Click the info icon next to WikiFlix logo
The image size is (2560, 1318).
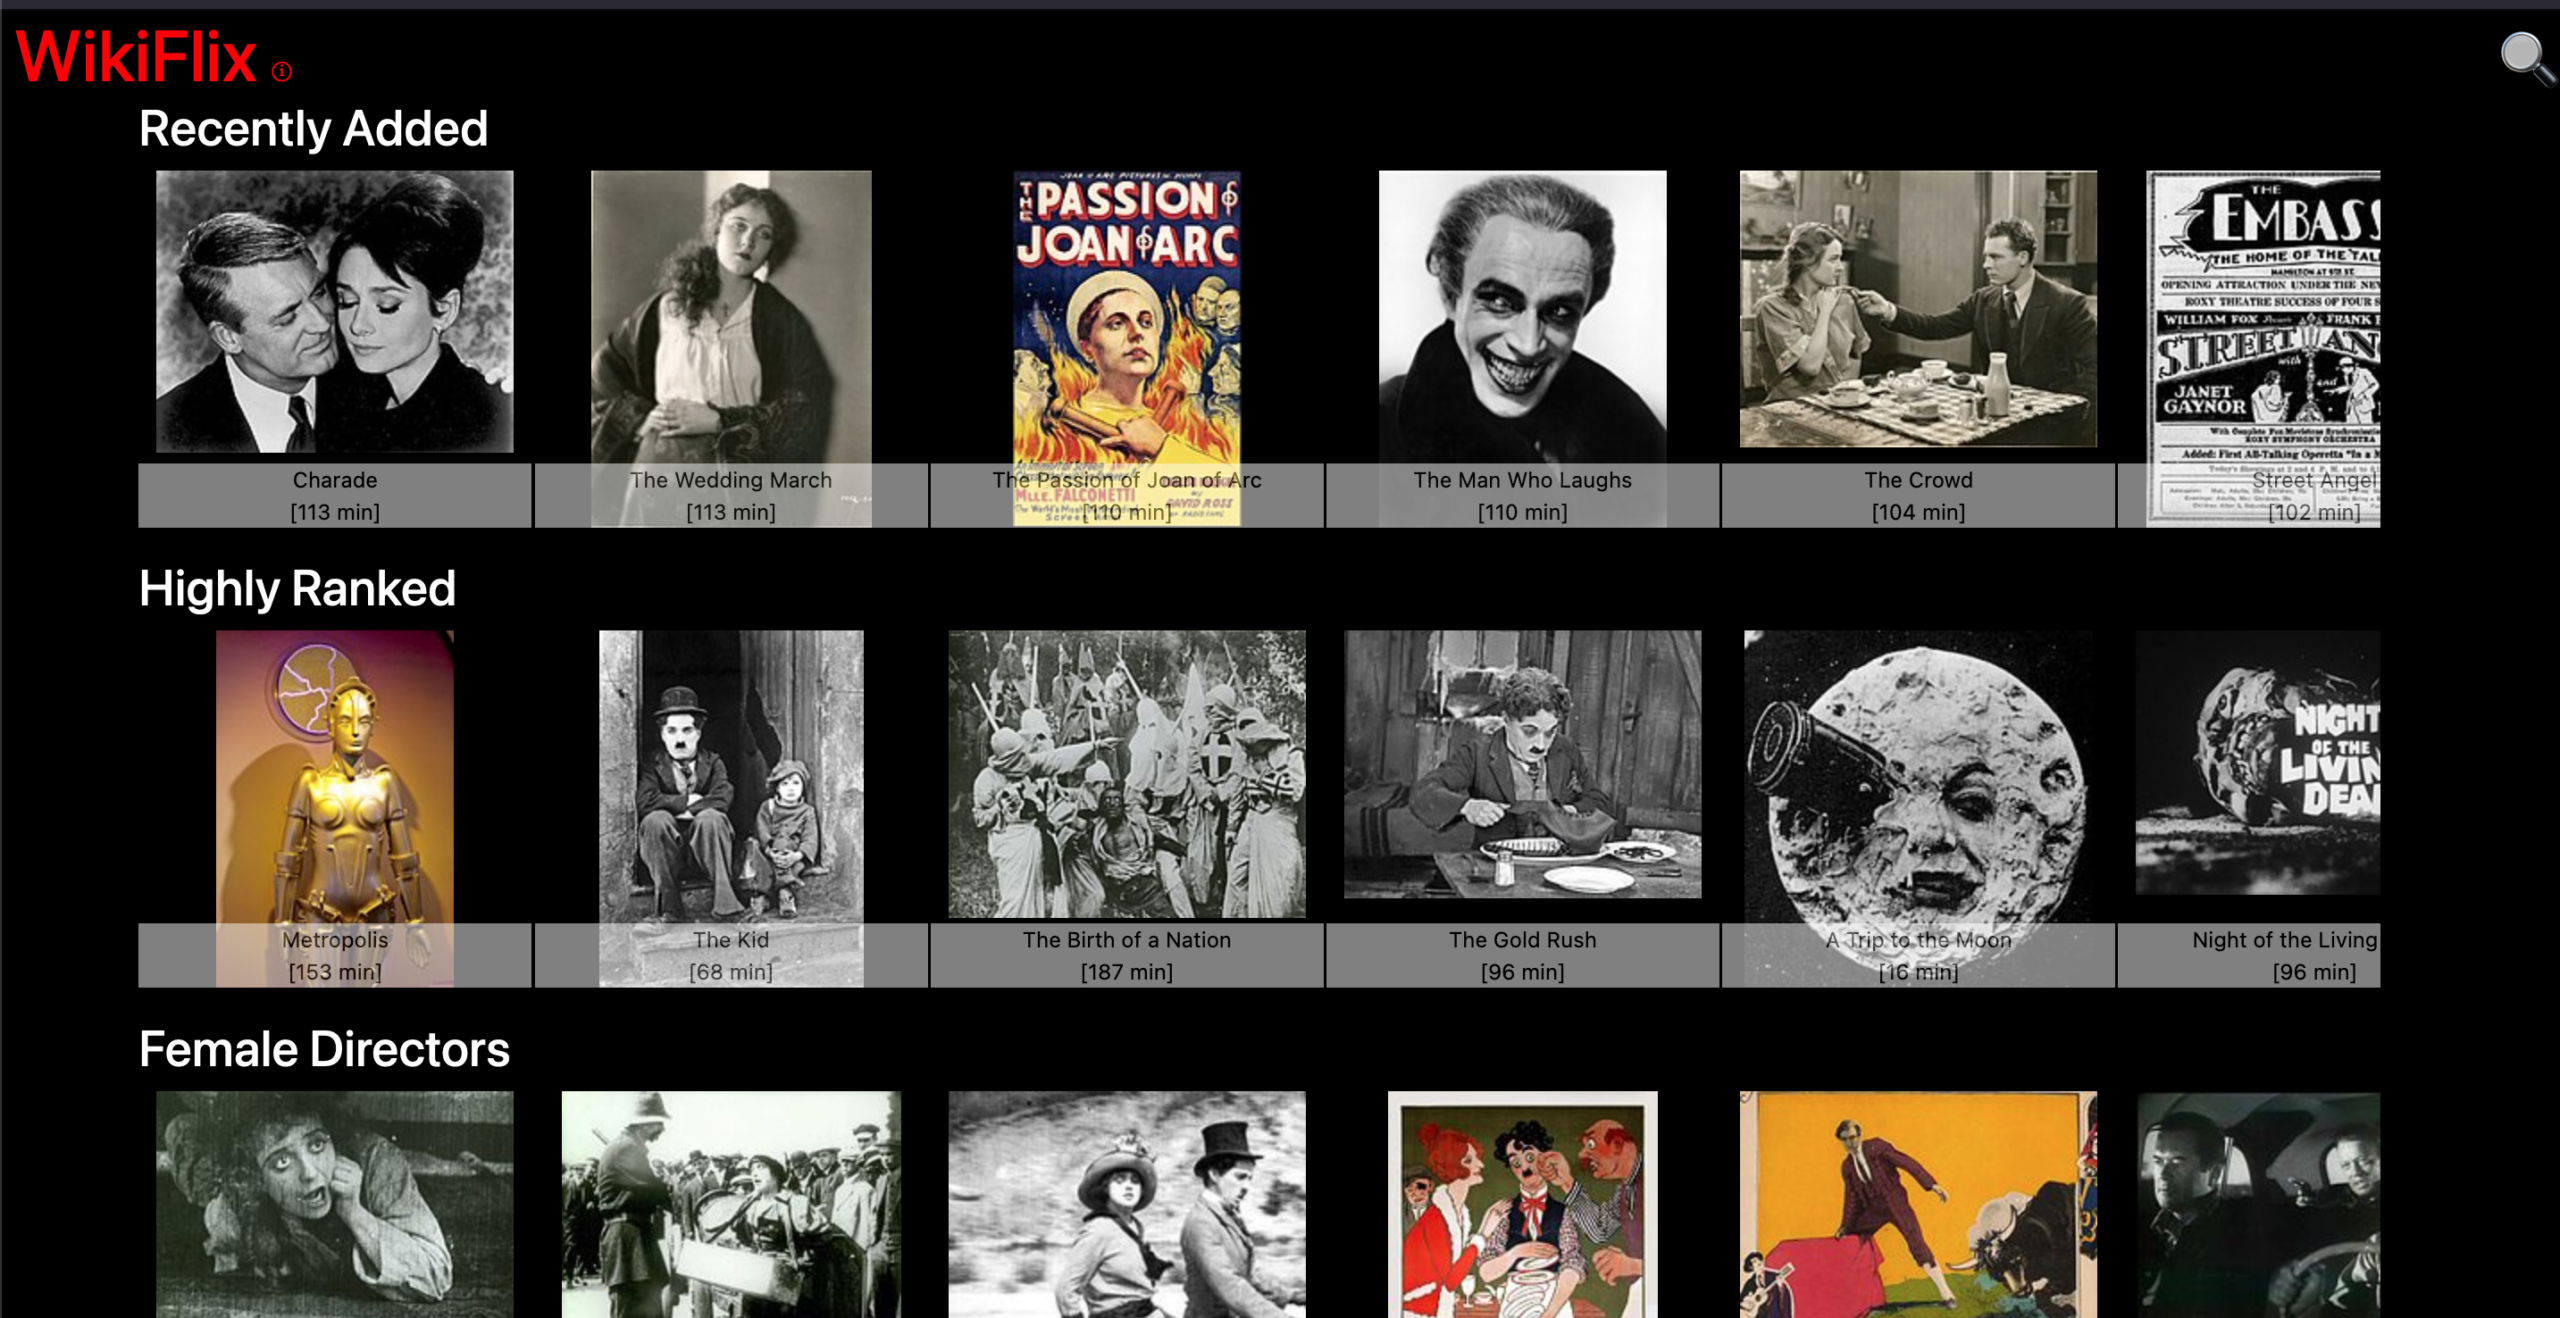click(281, 72)
